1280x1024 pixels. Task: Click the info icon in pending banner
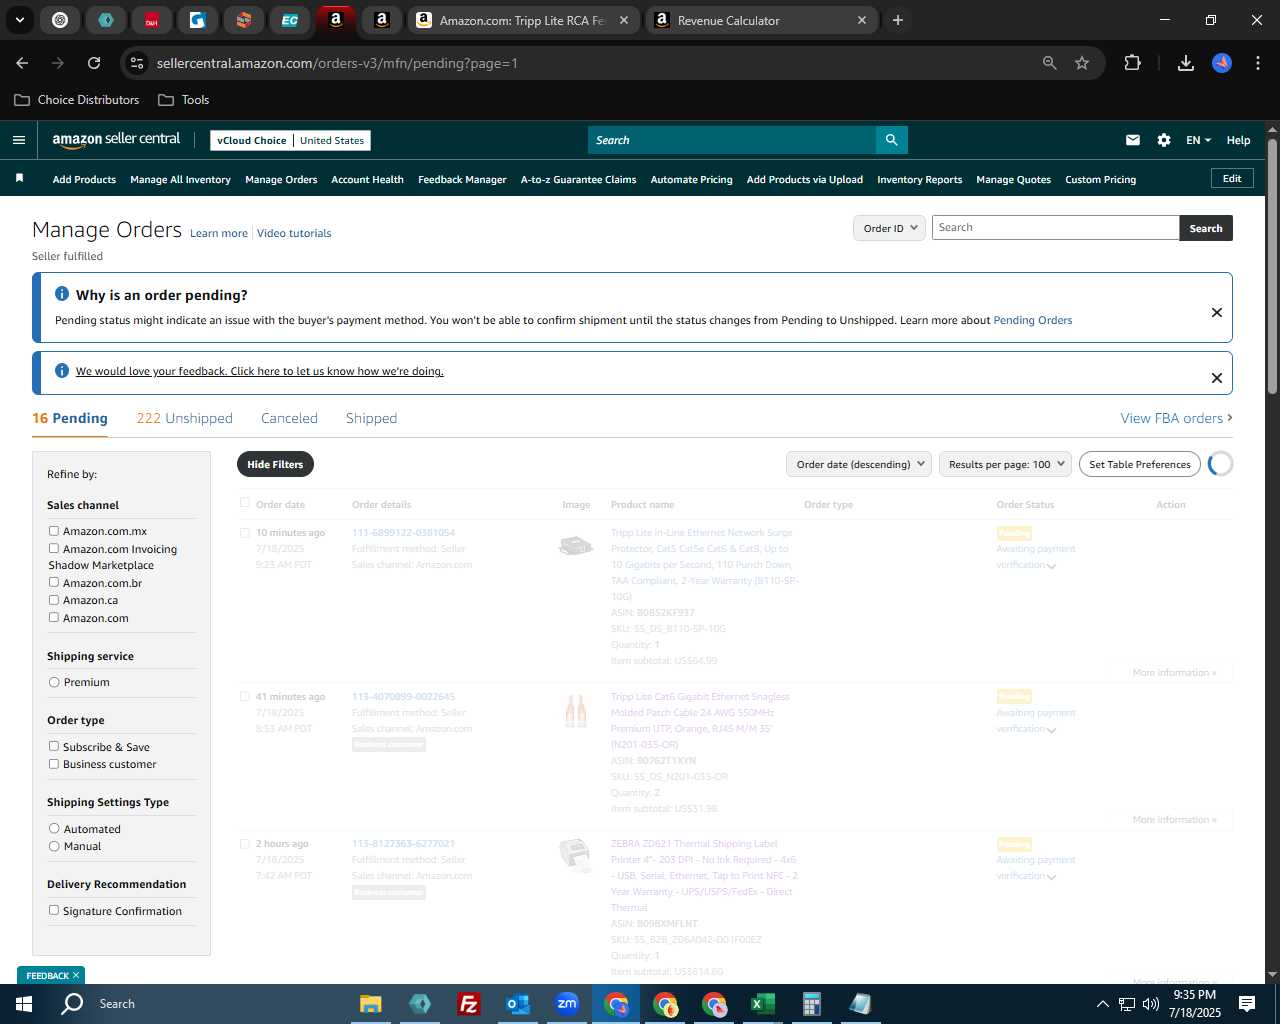(62, 294)
